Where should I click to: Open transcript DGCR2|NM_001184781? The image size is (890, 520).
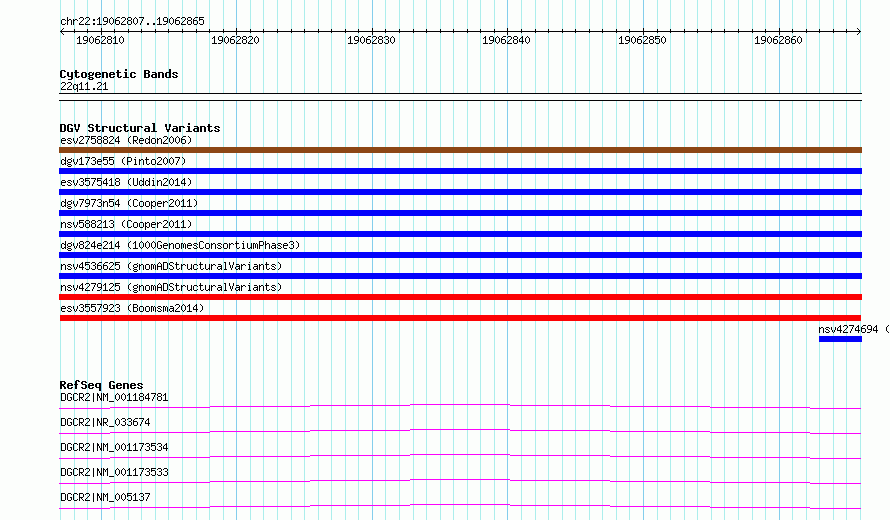pos(114,397)
